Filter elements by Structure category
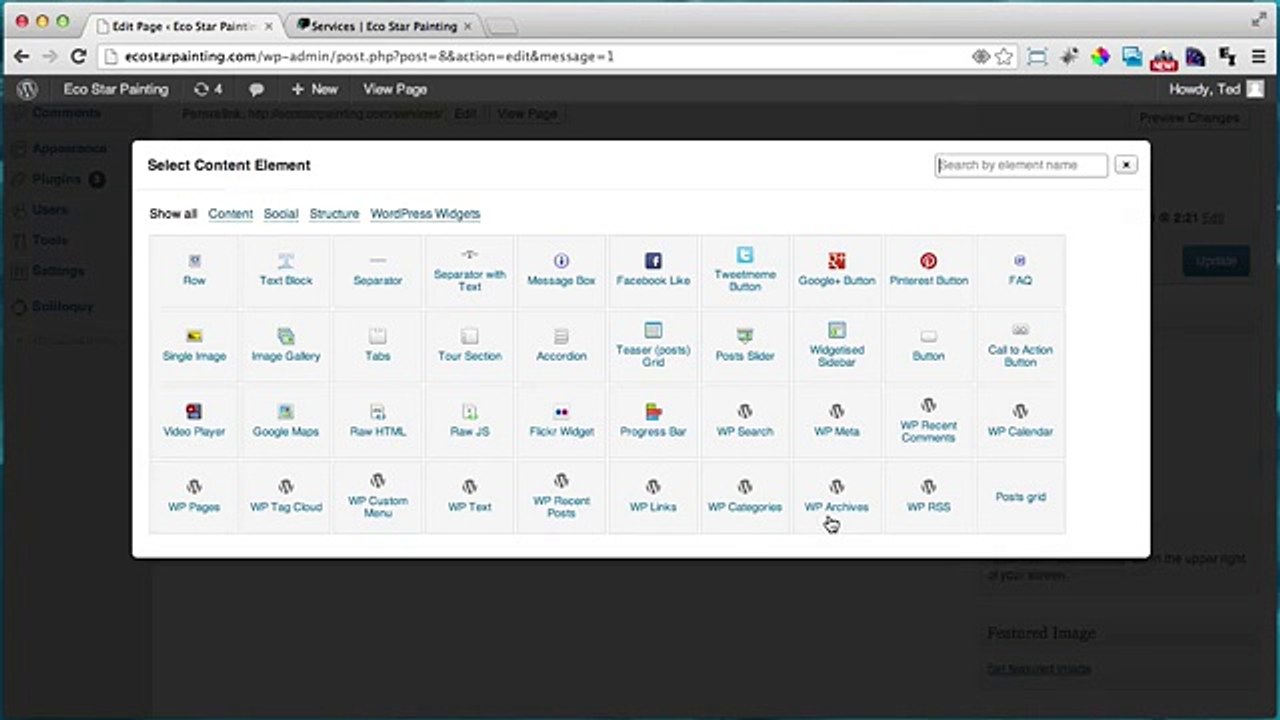The height and width of the screenshot is (720, 1280). click(334, 214)
